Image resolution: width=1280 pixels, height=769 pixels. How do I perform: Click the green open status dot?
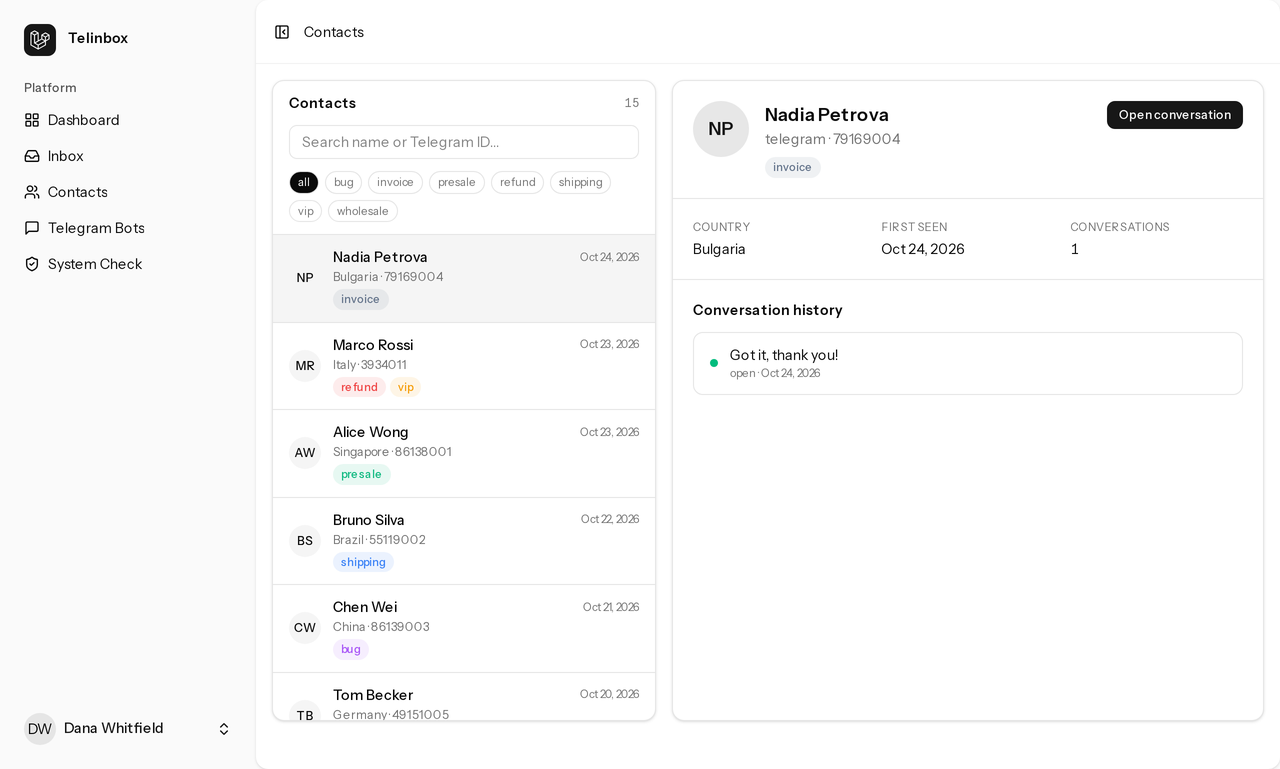pos(714,363)
